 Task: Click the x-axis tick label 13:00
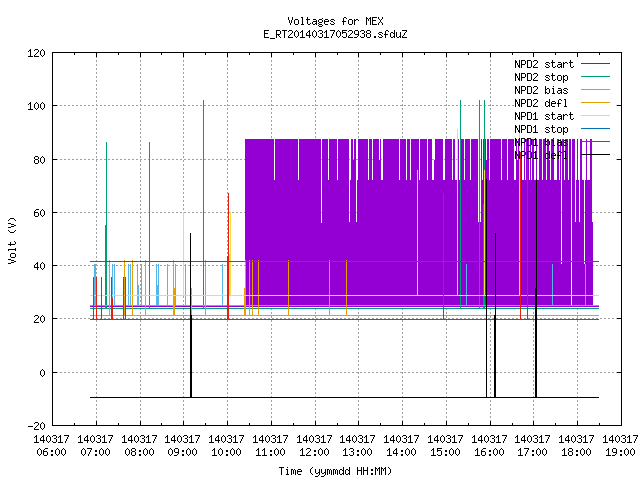[x=358, y=452]
